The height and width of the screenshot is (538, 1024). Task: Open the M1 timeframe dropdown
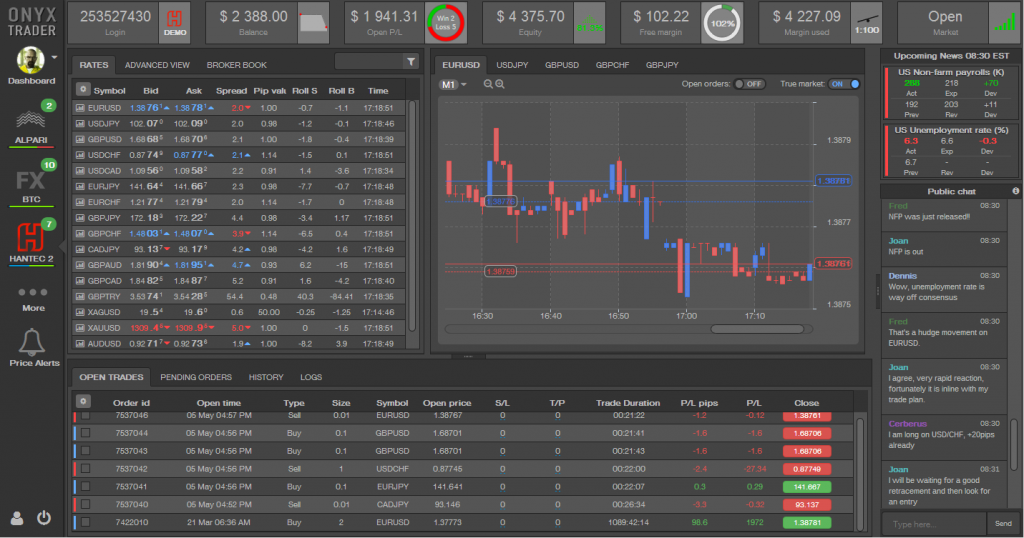[x=453, y=85]
